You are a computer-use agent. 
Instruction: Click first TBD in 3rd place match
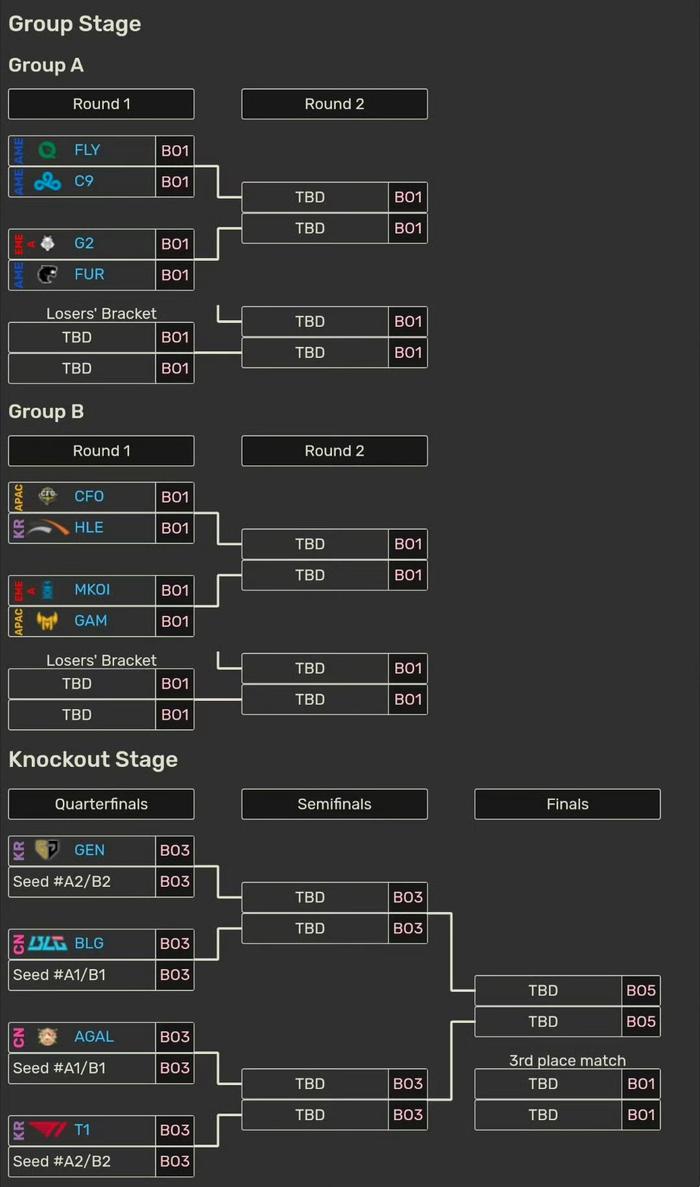point(543,1083)
